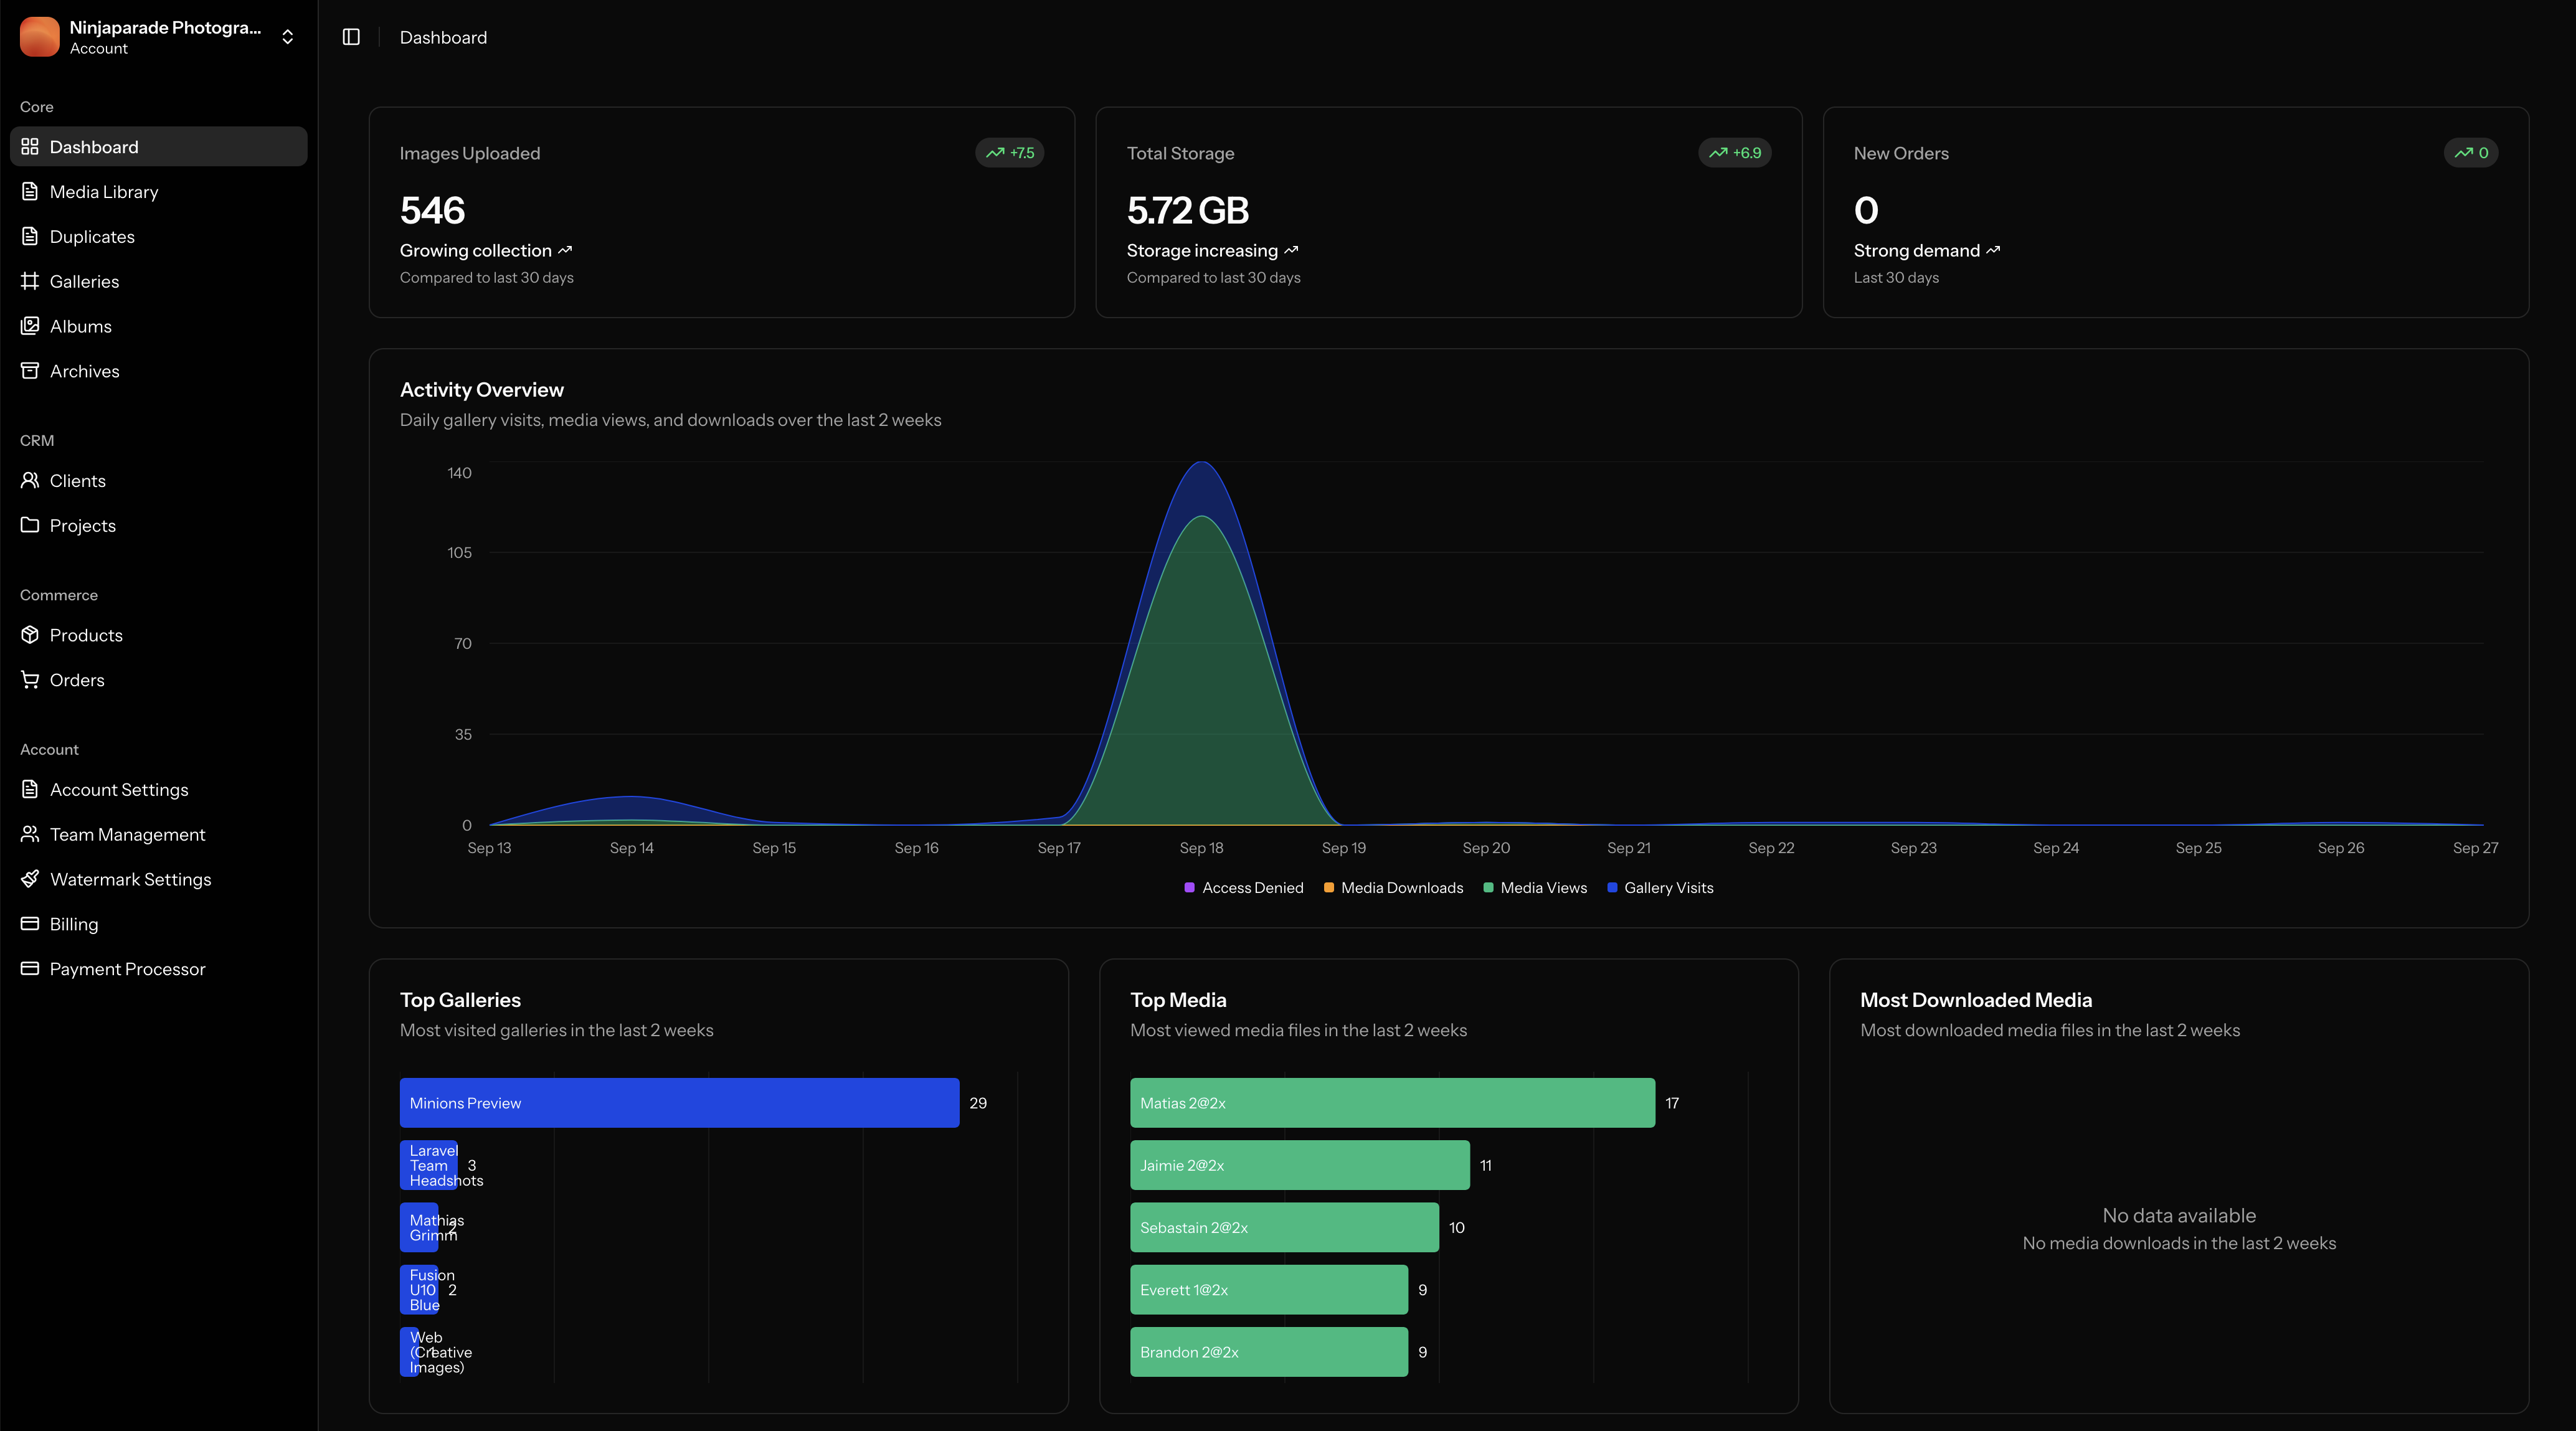Click the Archives box icon
Viewport: 2576px width, 1431px height.
click(x=30, y=371)
